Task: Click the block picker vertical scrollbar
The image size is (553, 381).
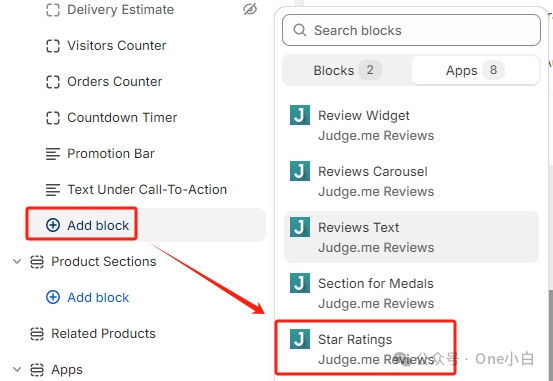Action: (x=551, y=333)
